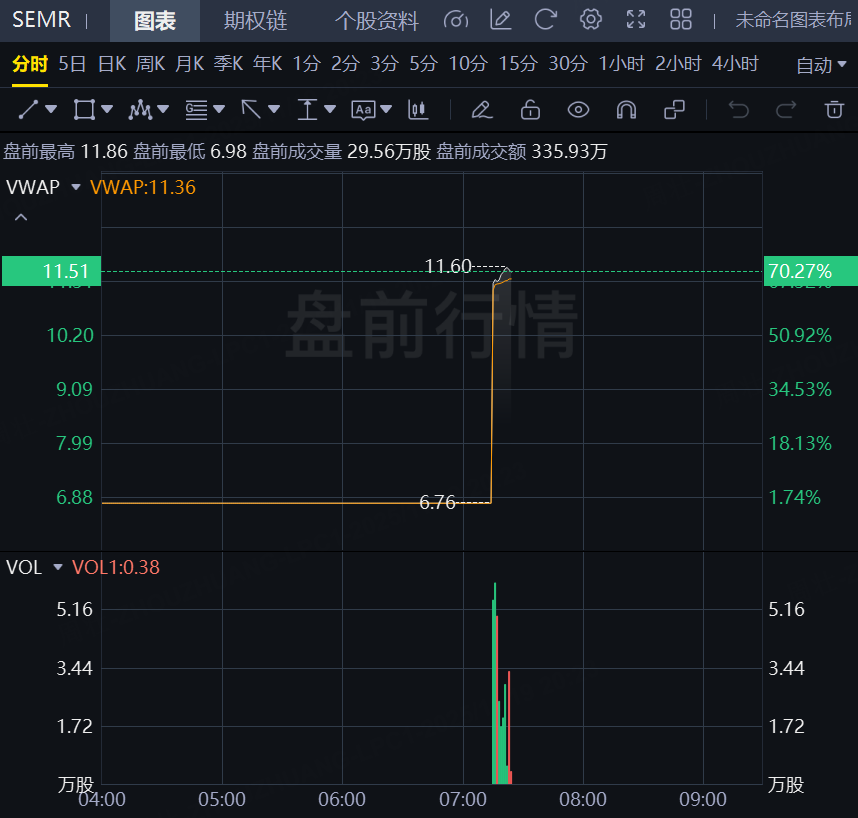This screenshot has width=858, height=818.
Task: Select the 10分 timeframe
Action: 468,64
